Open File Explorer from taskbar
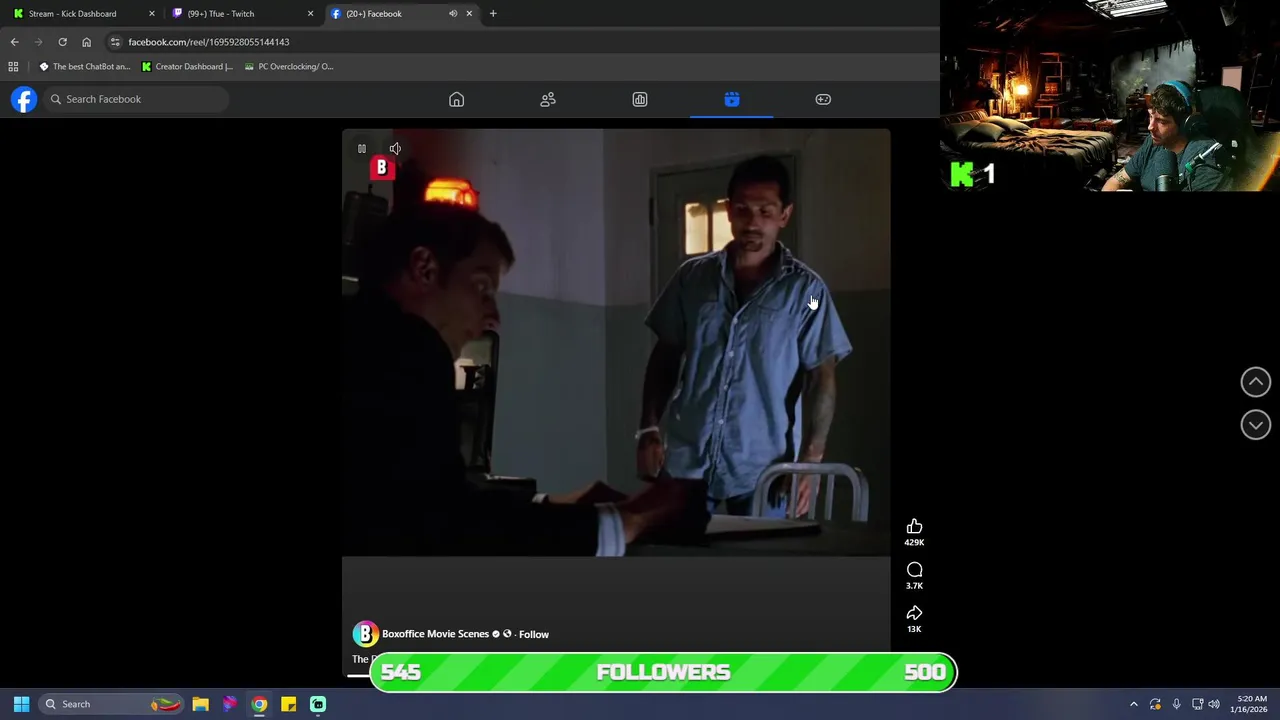The height and width of the screenshot is (720, 1280). click(x=200, y=704)
